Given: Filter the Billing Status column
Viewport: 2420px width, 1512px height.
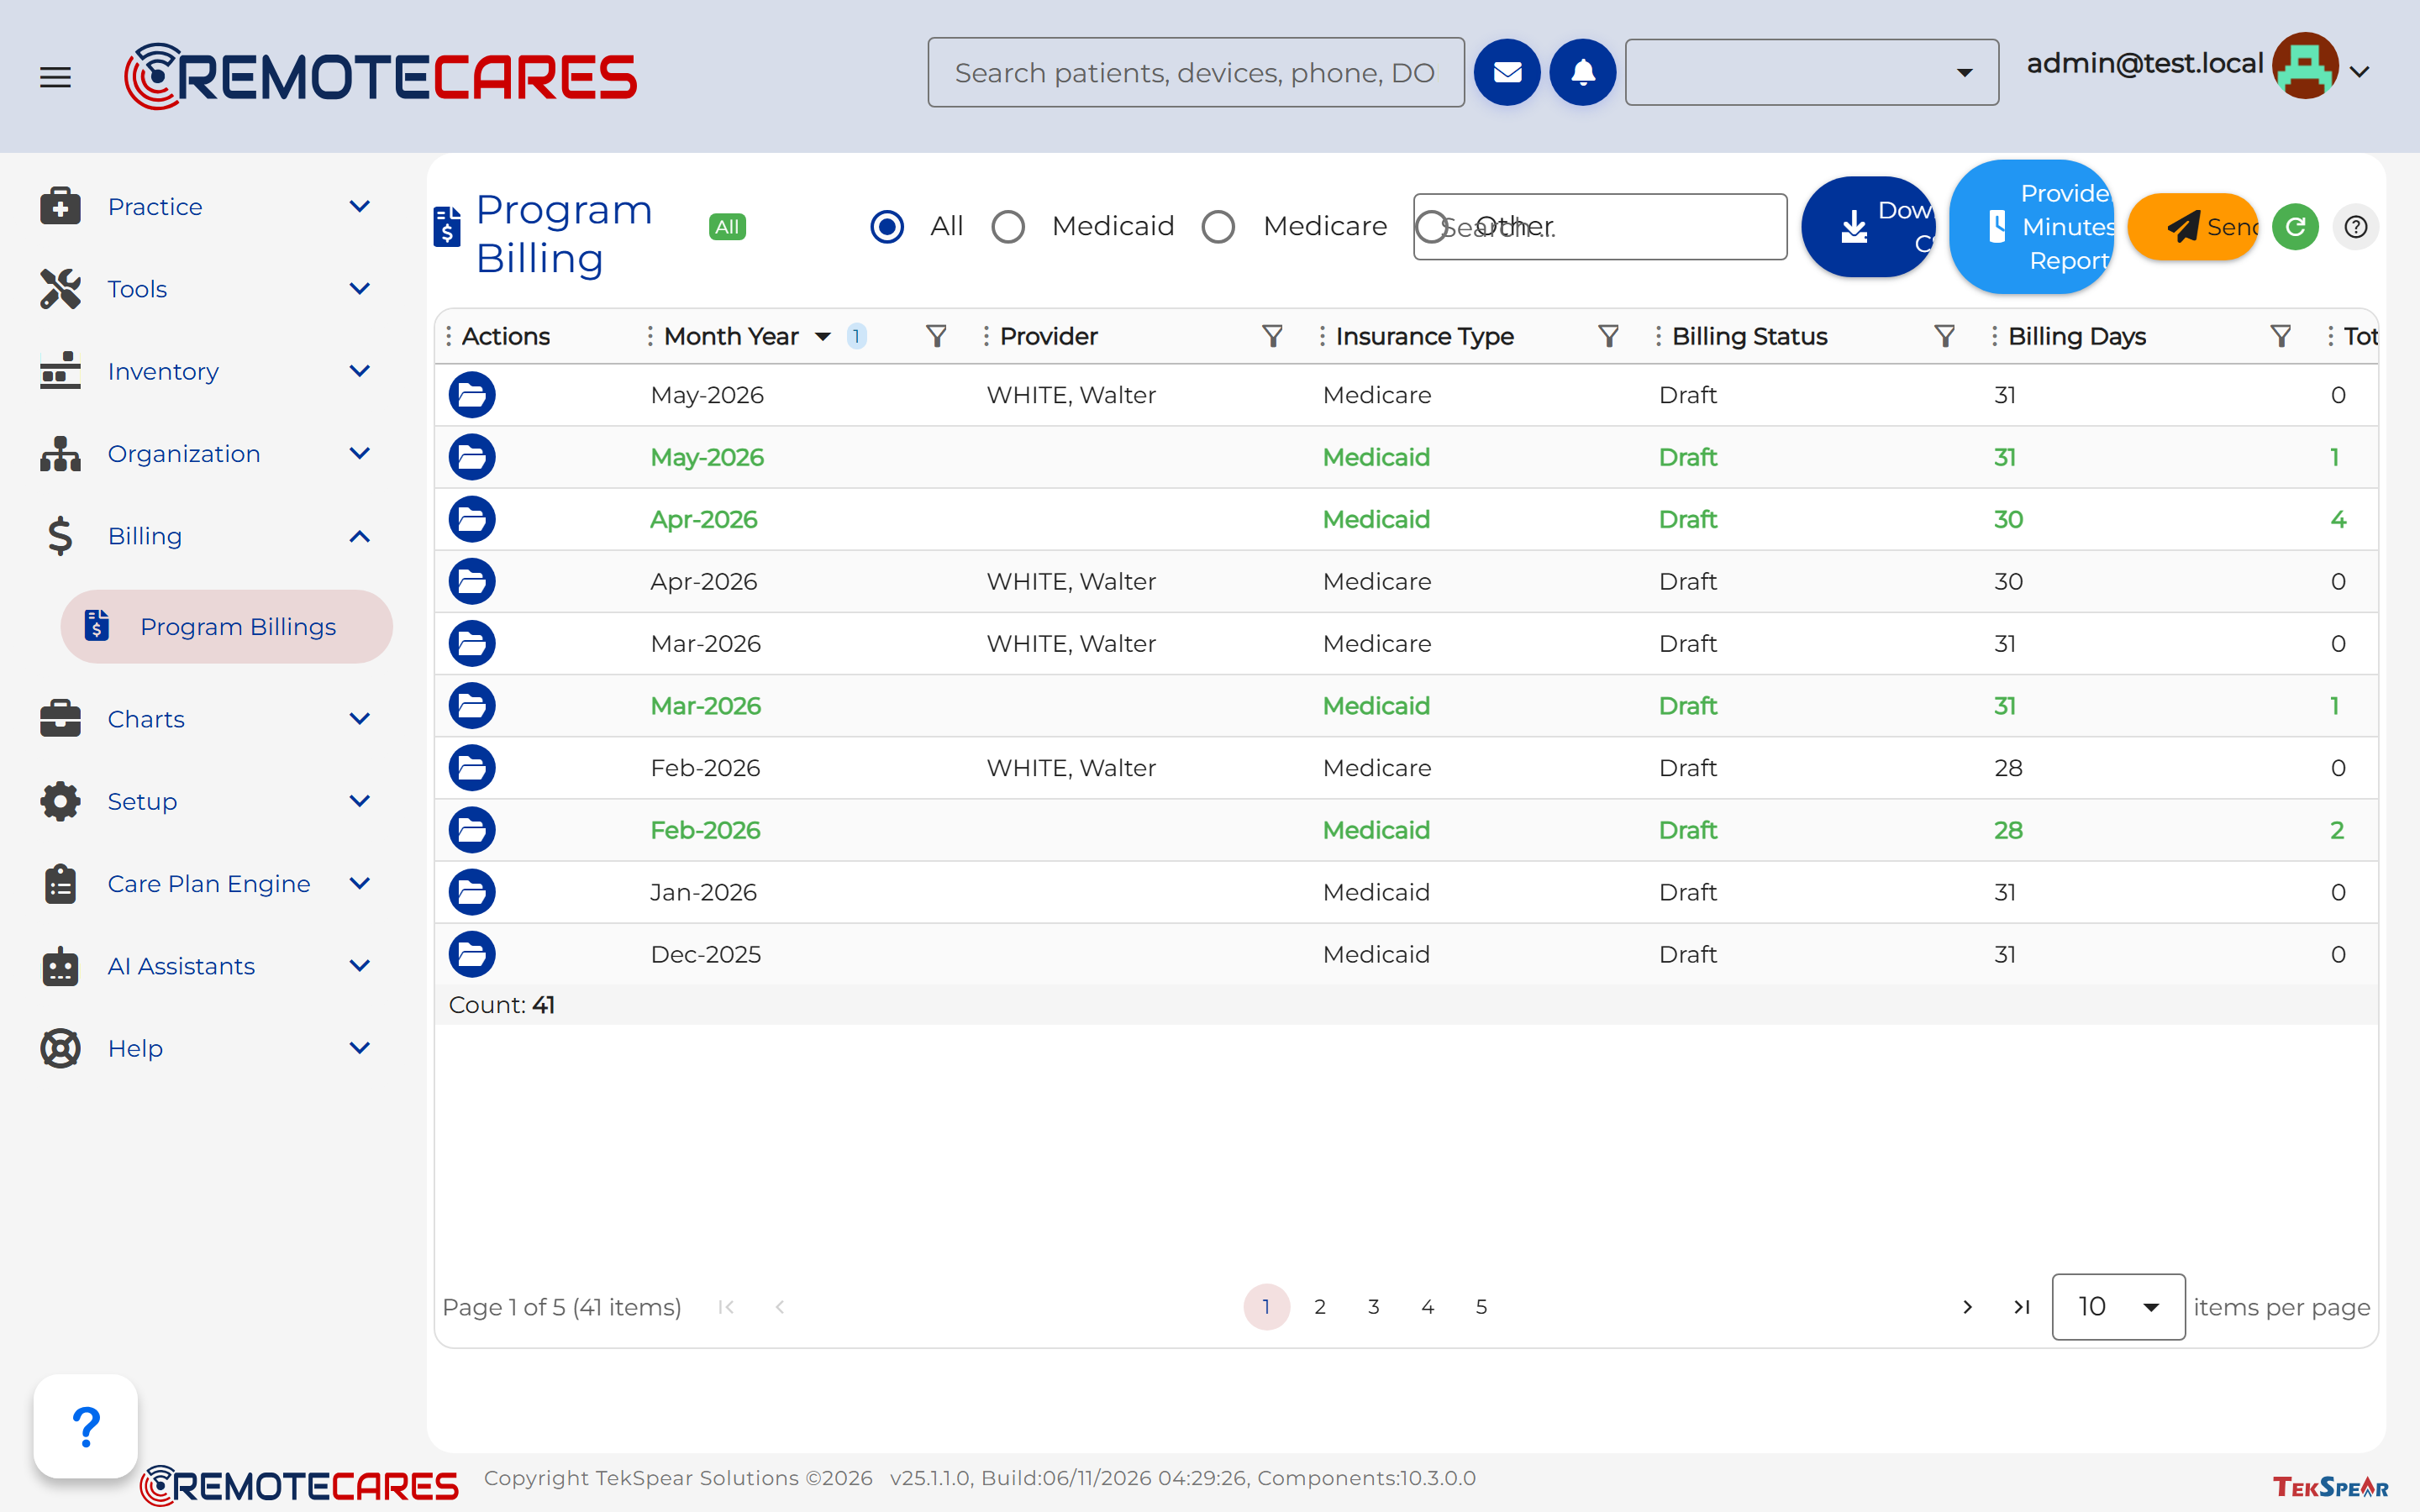Looking at the screenshot, I should (x=1944, y=336).
